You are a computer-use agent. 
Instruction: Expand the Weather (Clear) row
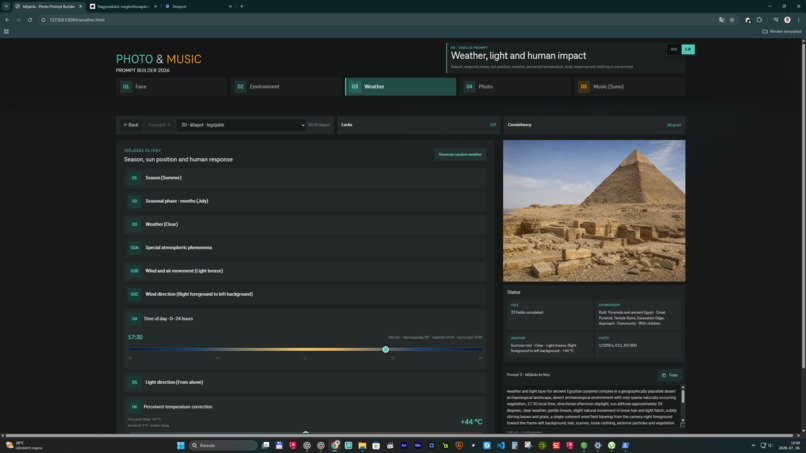point(305,224)
